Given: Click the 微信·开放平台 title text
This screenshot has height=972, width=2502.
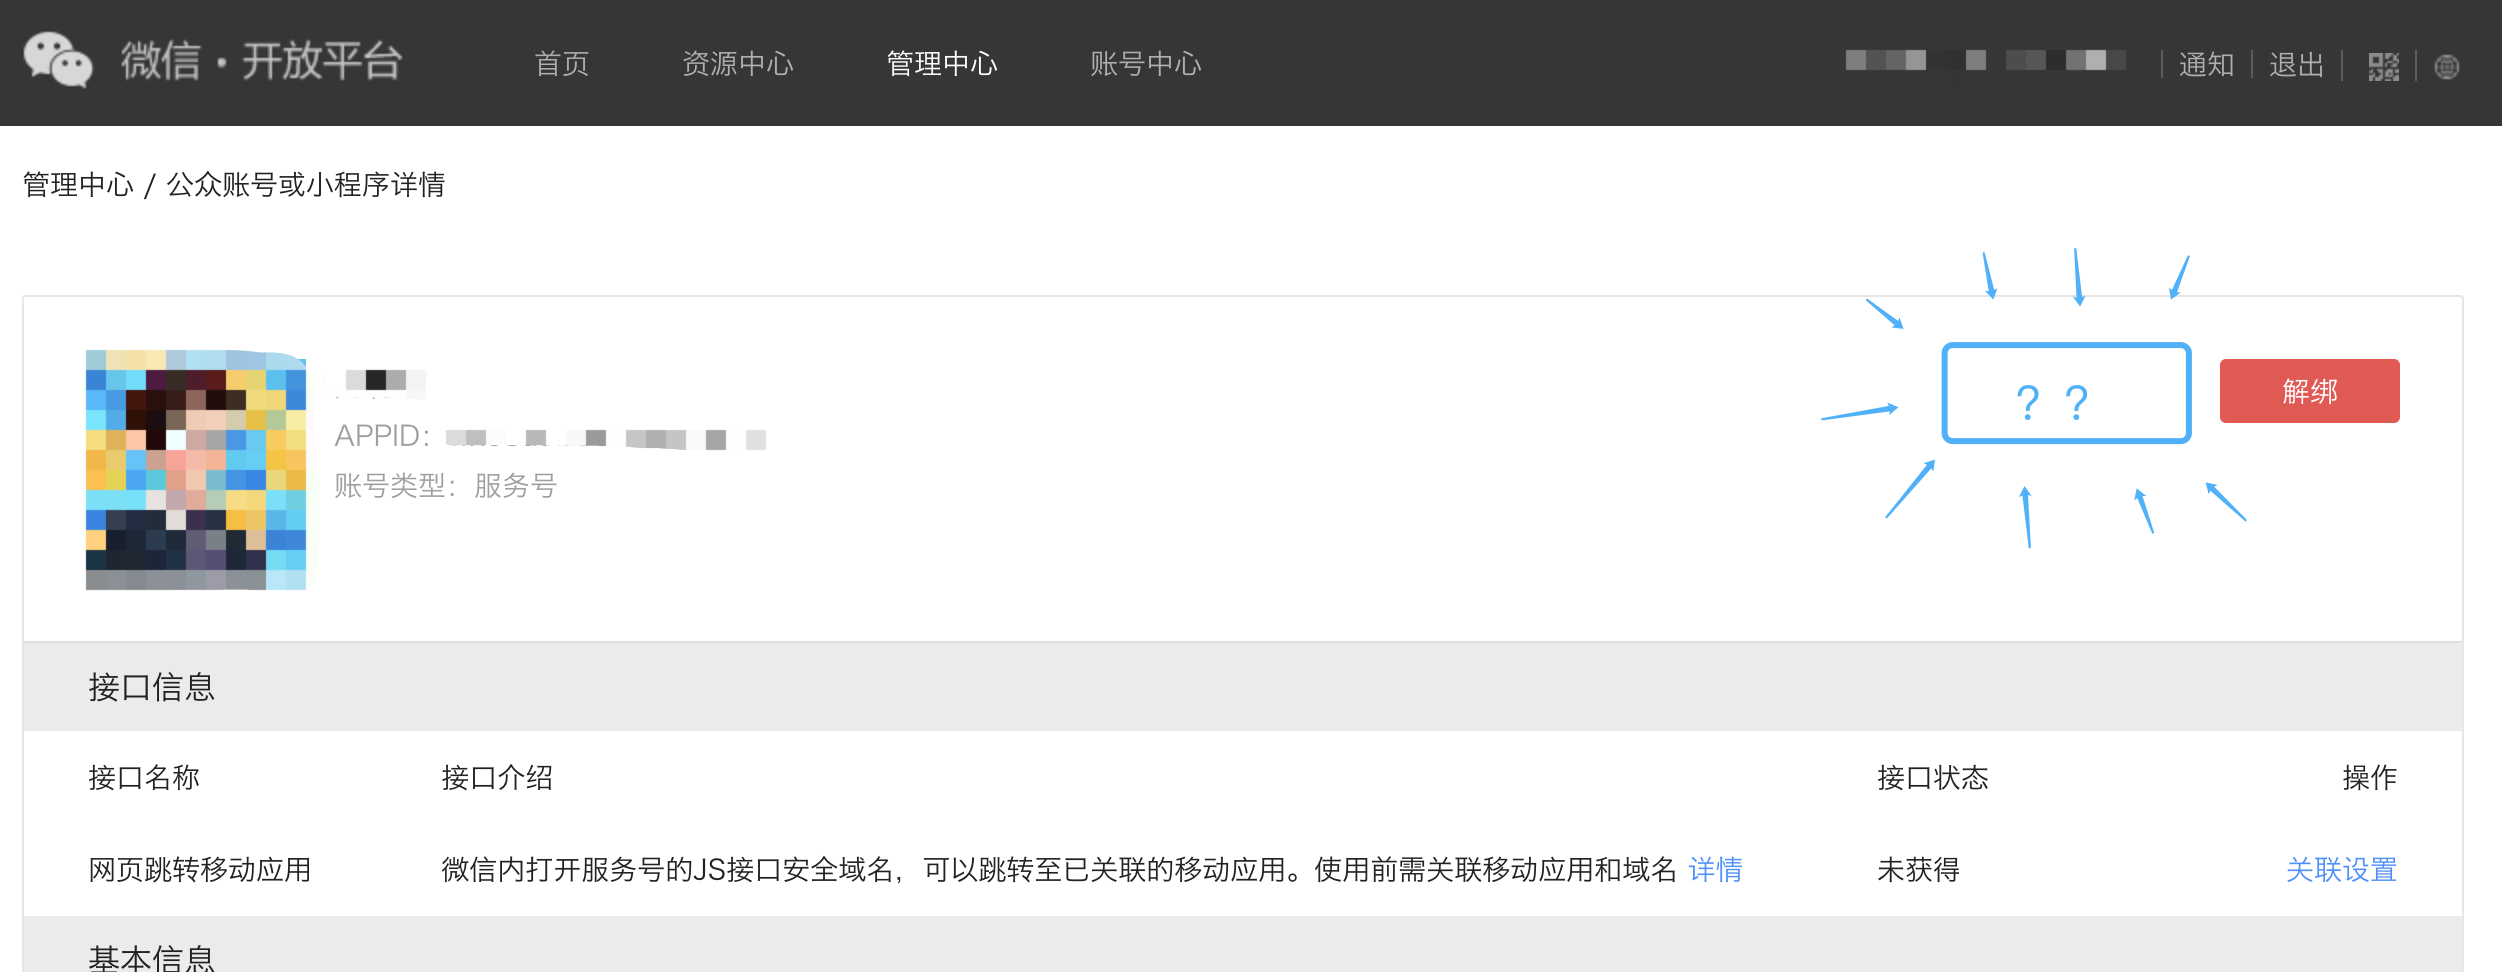Looking at the screenshot, I should point(262,61).
